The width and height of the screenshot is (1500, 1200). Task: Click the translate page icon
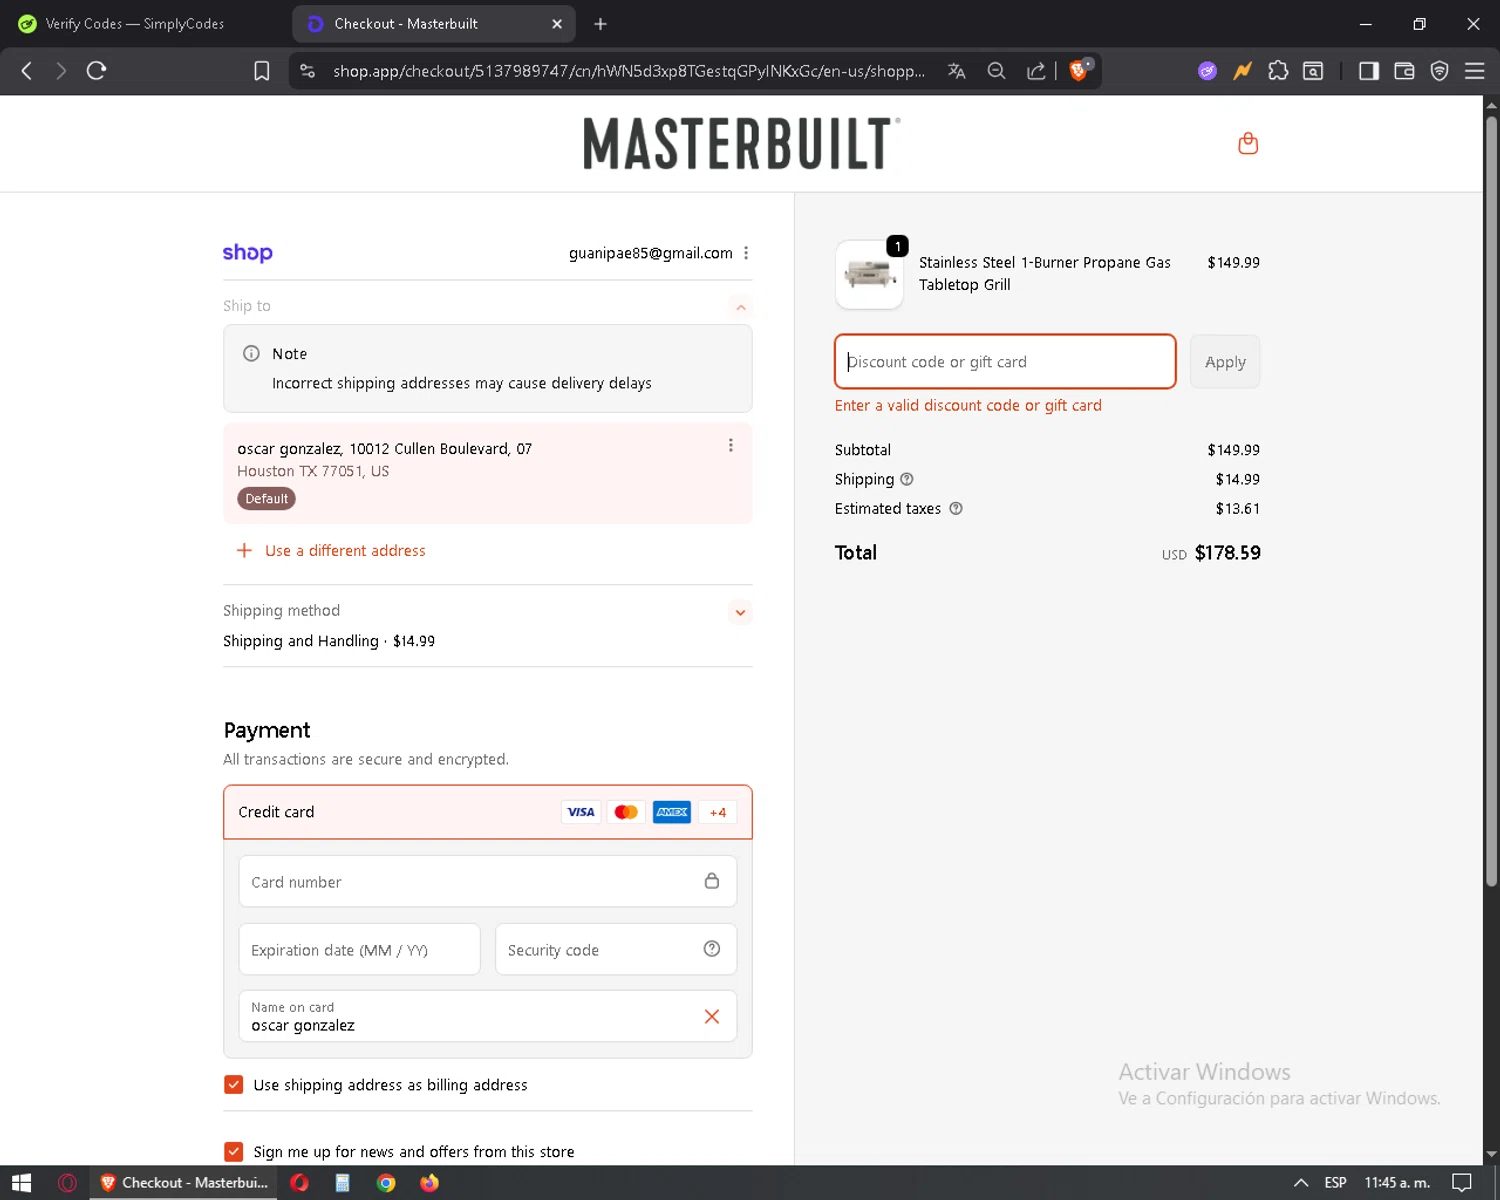(957, 71)
